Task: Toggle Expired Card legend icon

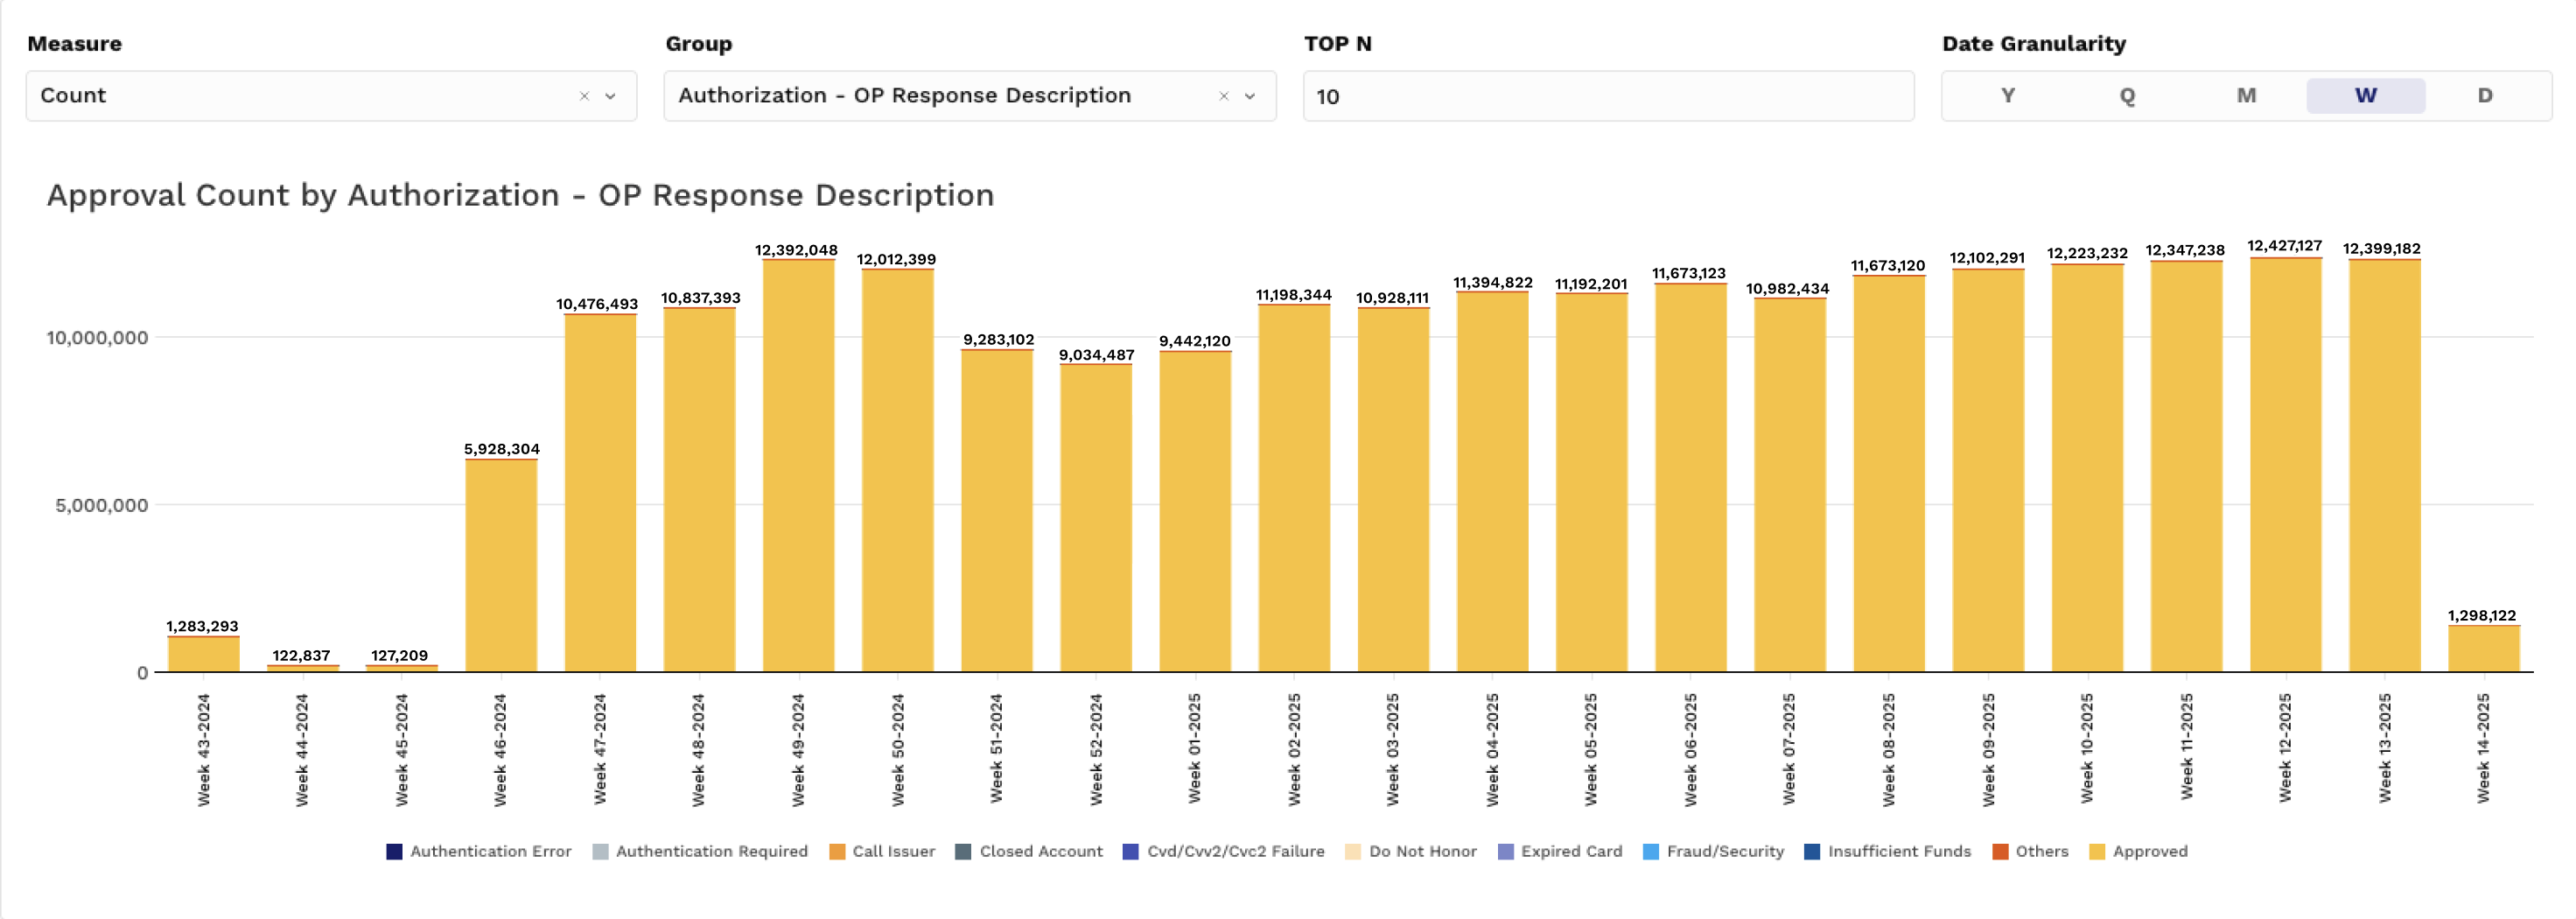Action: pyautogui.click(x=1505, y=851)
